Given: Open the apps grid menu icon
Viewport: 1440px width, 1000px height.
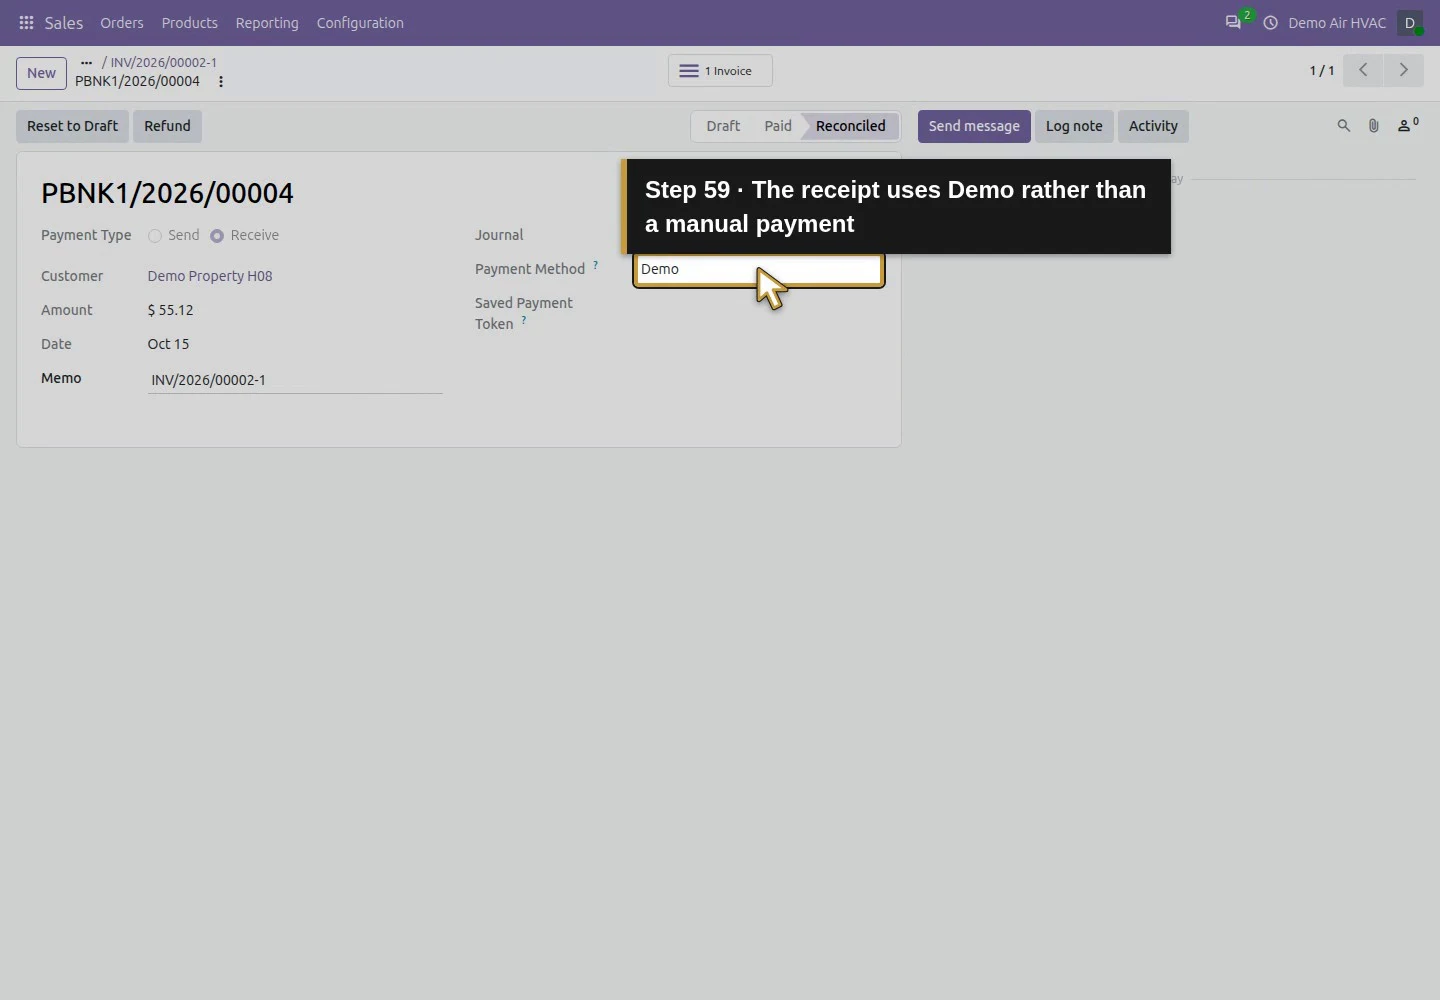Looking at the screenshot, I should point(26,22).
